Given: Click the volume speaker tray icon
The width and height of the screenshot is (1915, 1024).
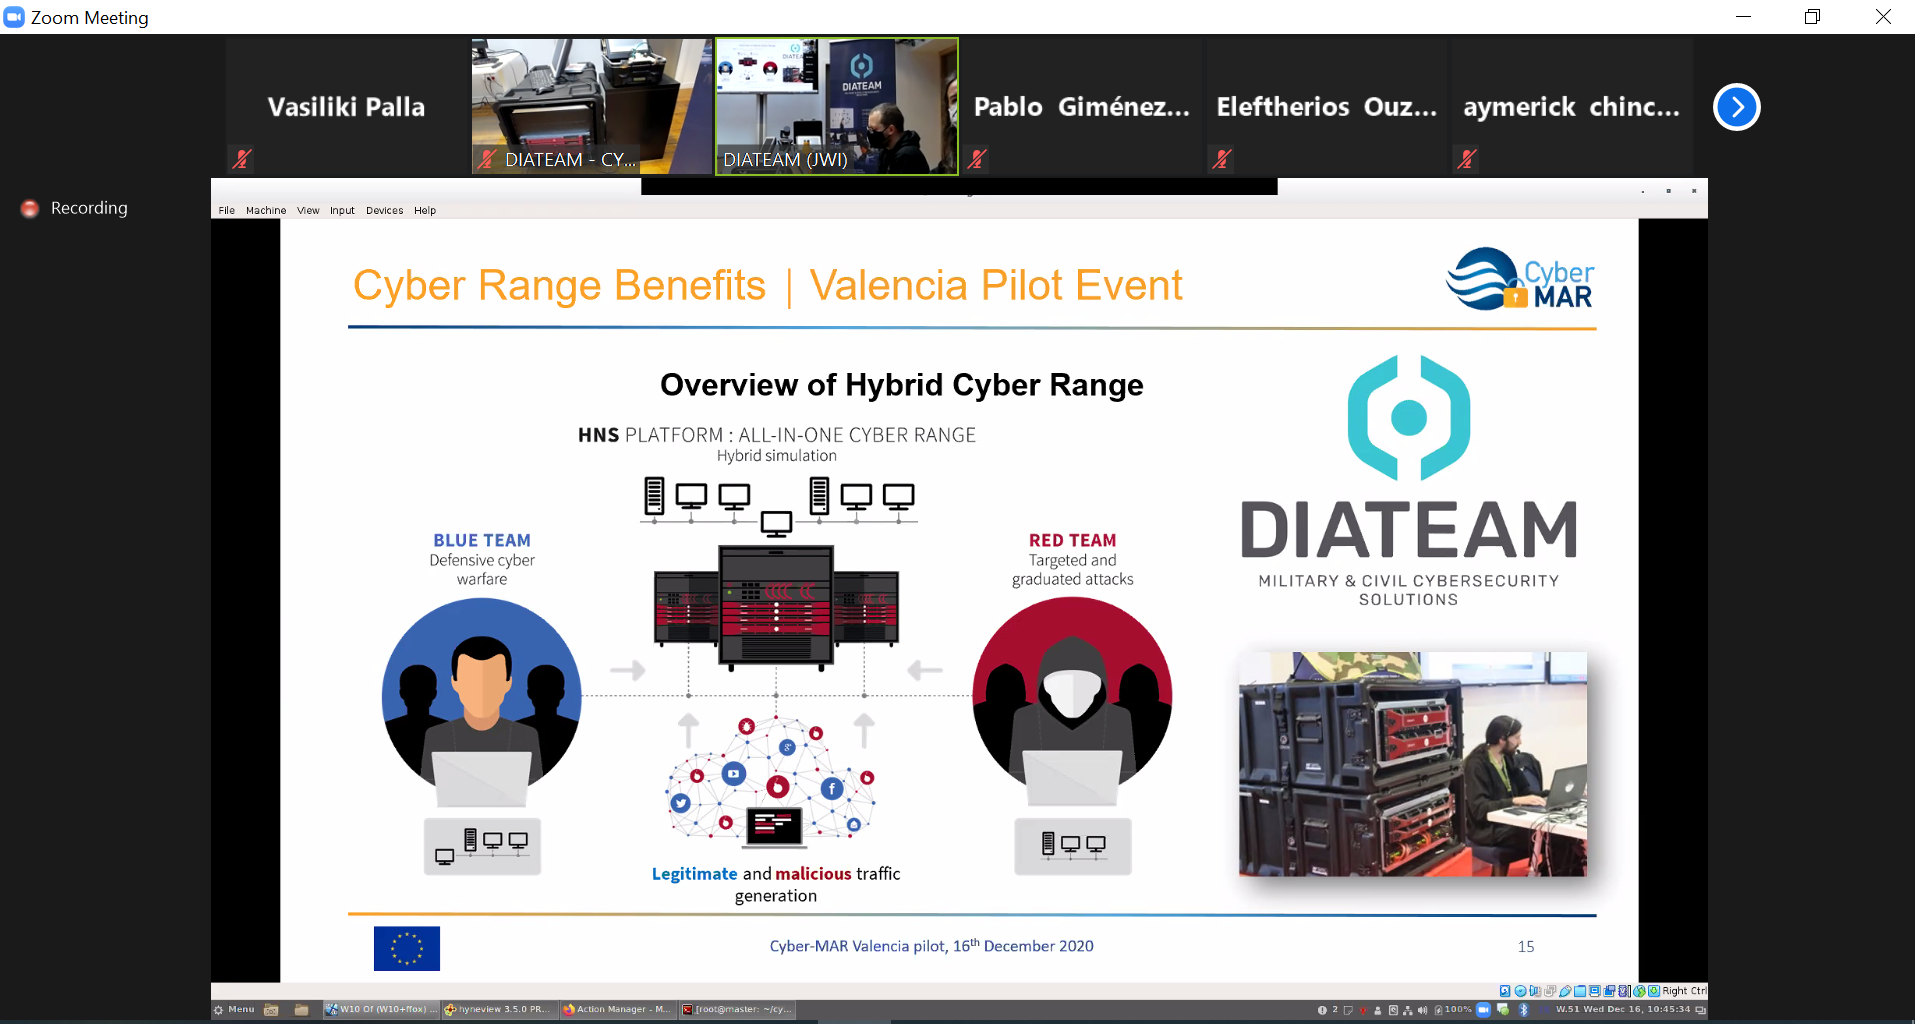Looking at the screenshot, I should [1422, 1010].
